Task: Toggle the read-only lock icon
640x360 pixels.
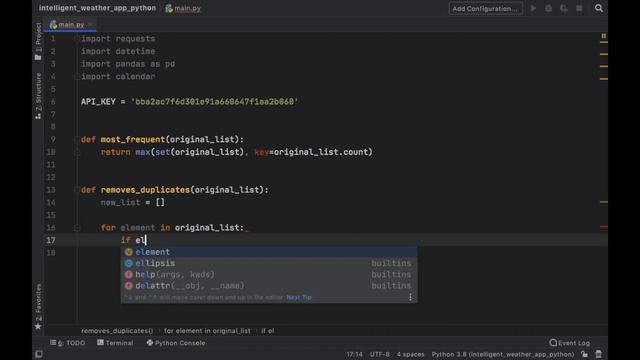Action: point(584,354)
